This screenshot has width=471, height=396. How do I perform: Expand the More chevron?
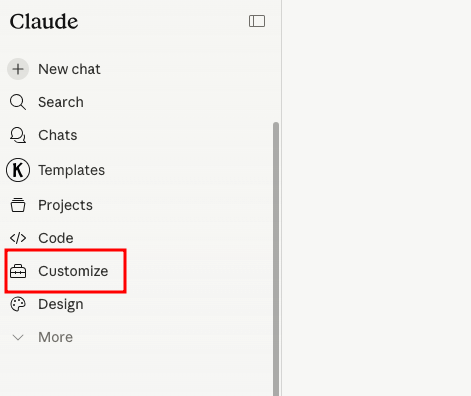coord(18,337)
